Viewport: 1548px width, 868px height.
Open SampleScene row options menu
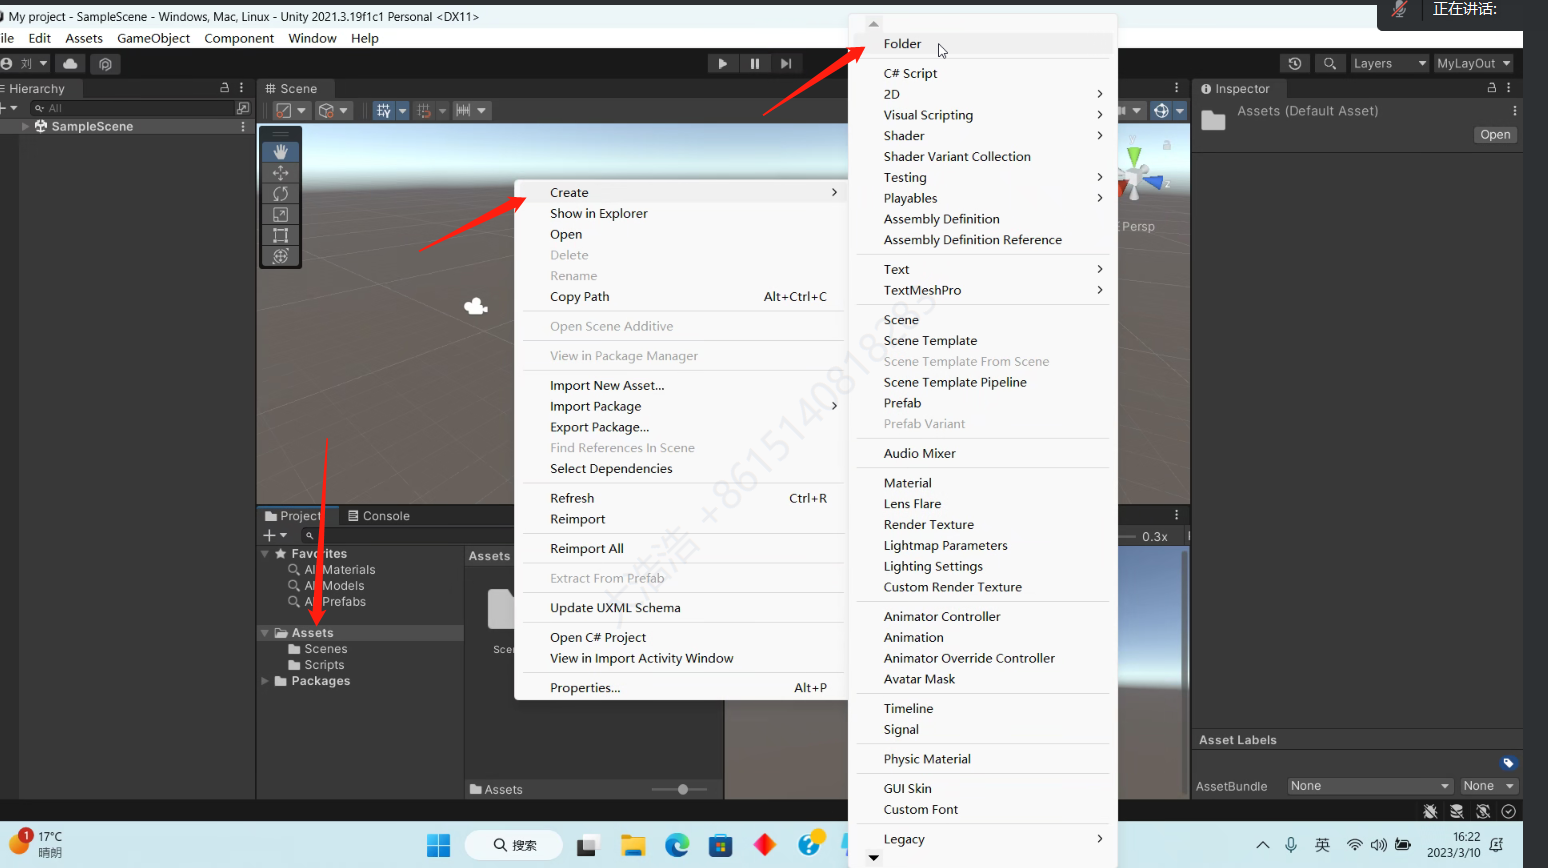click(x=243, y=127)
